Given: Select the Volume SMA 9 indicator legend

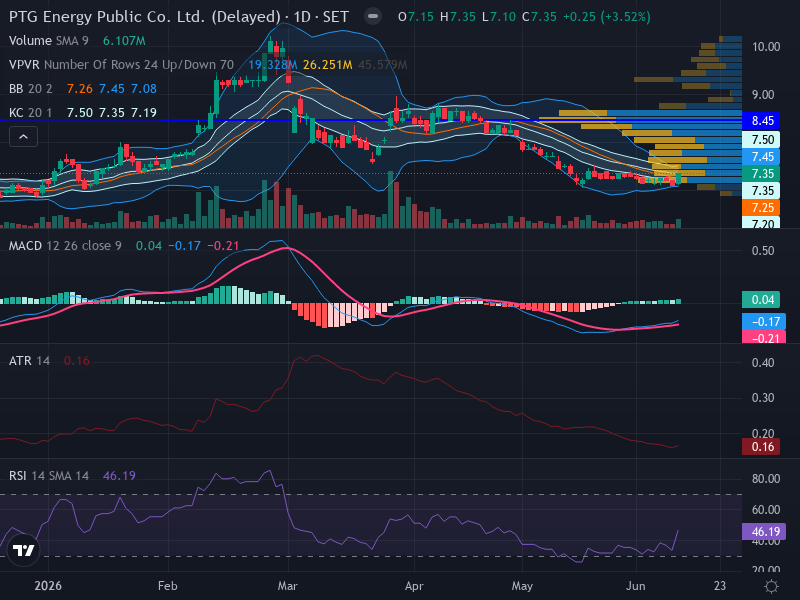Looking at the screenshot, I should (48, 41).
